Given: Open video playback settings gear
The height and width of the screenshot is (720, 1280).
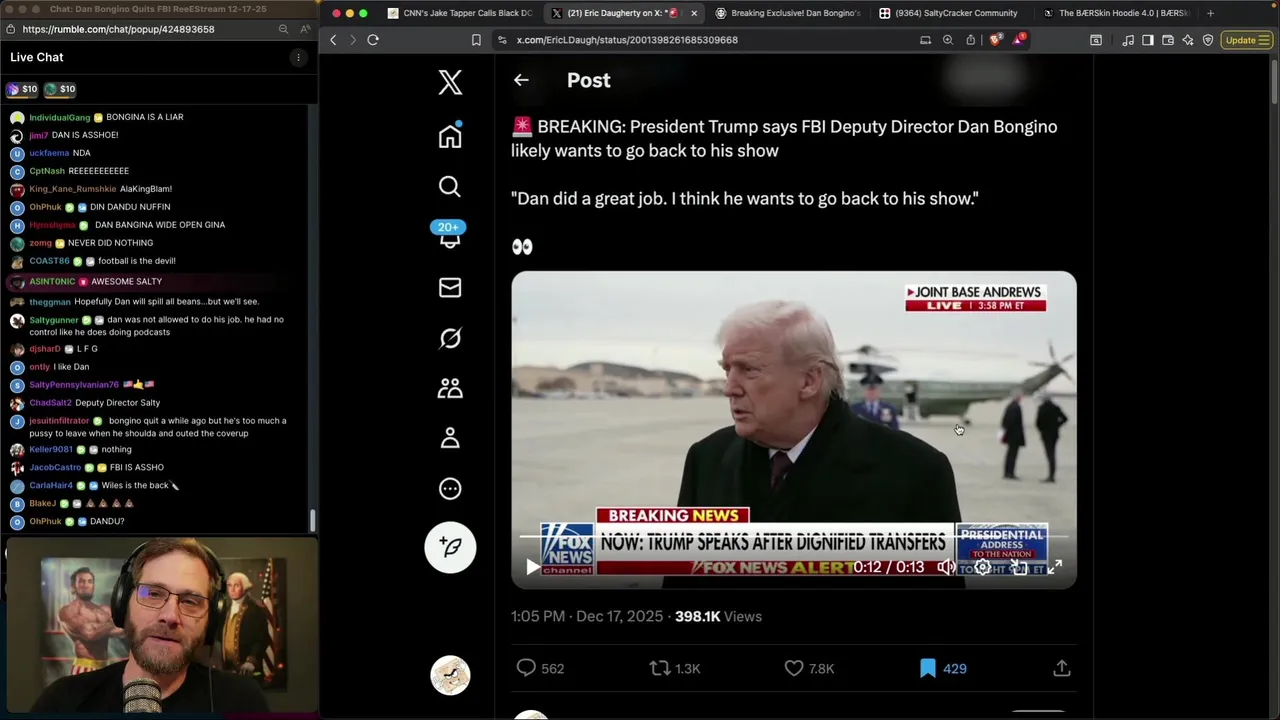Looking at the screenshot, I should (983, 567).
